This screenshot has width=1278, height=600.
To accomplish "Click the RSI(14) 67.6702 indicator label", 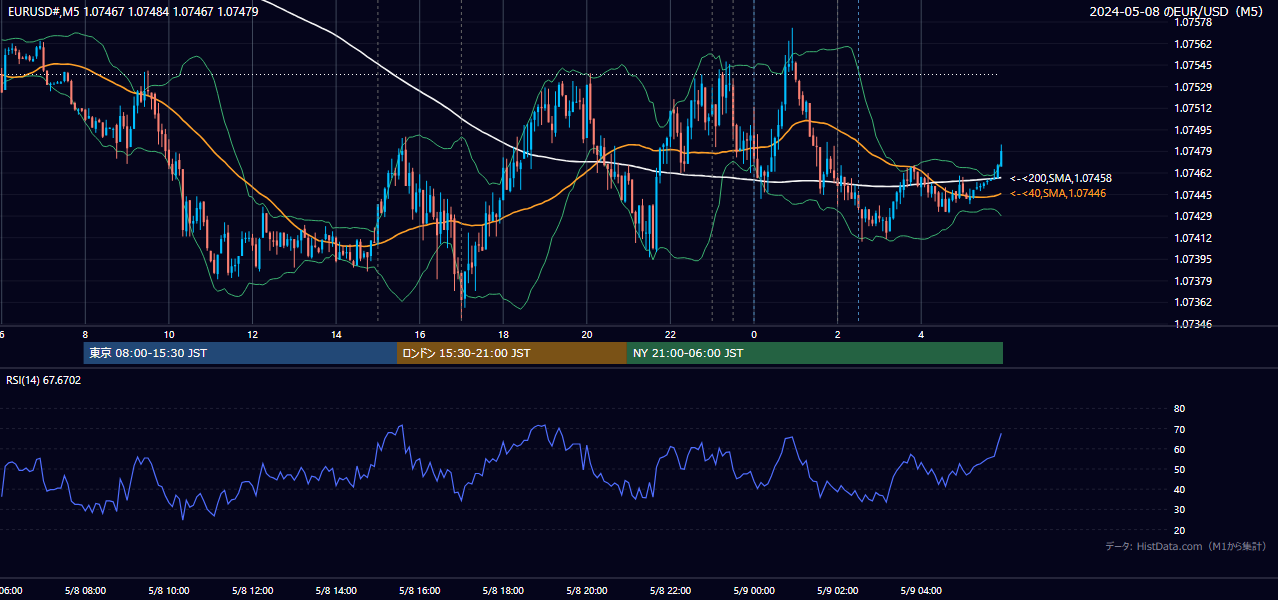I will (x=44, y=380).
